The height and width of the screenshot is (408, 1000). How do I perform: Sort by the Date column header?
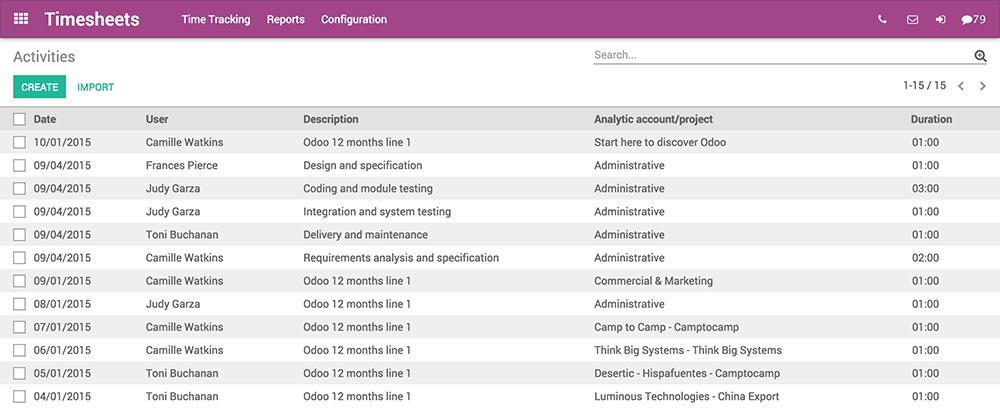(45, 119)
